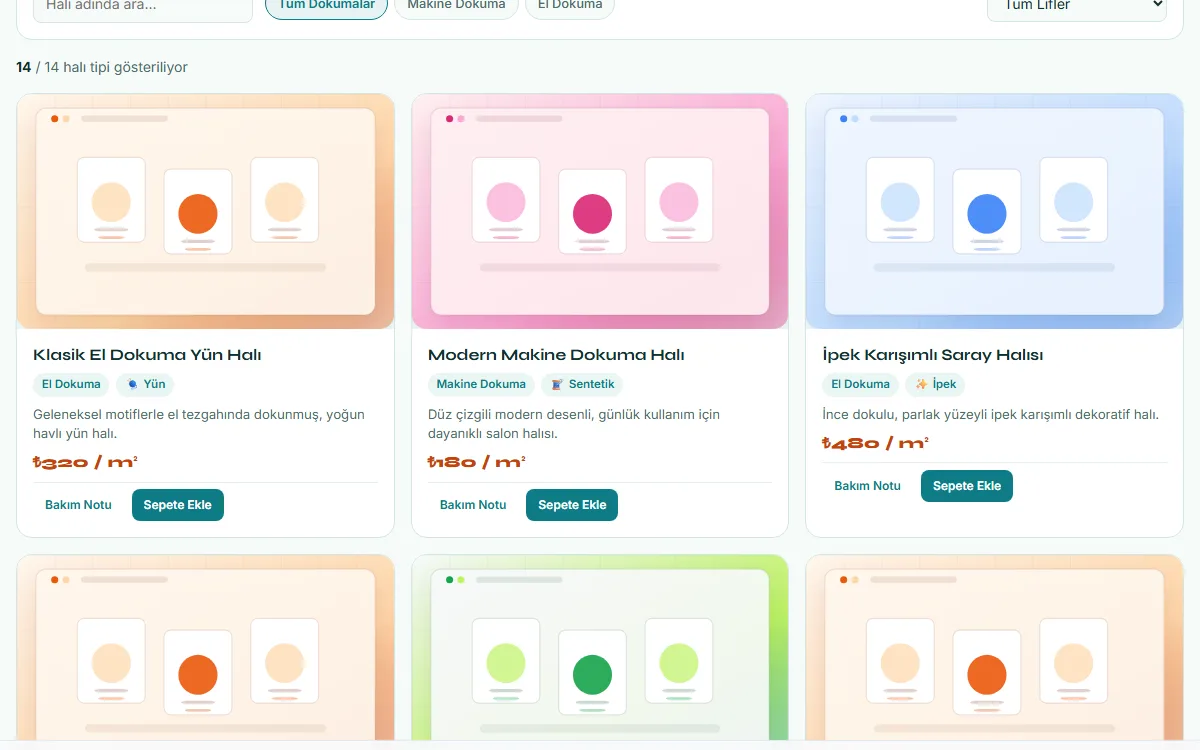1200x750 pixels.
Task: Click the '14 / 14 halı tipi gösteriliyor' counter
Action: (102, 67)
